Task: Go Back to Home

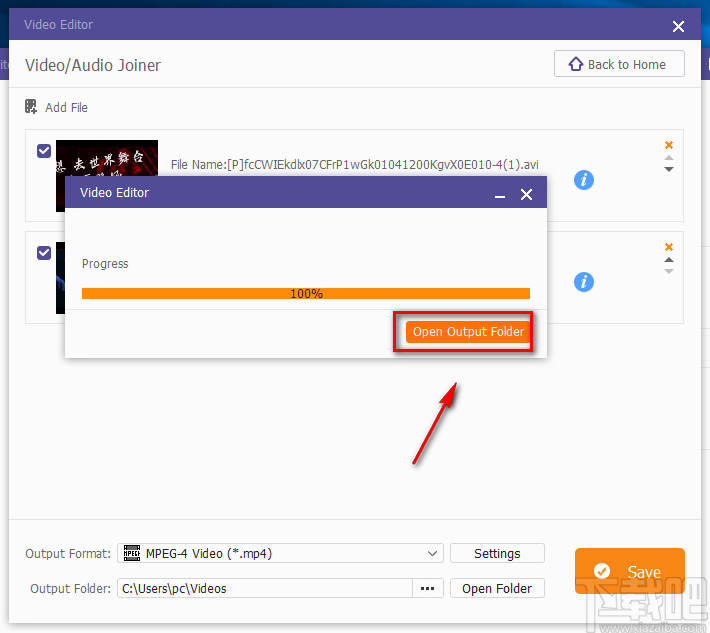Action: (x=619, y=64)
